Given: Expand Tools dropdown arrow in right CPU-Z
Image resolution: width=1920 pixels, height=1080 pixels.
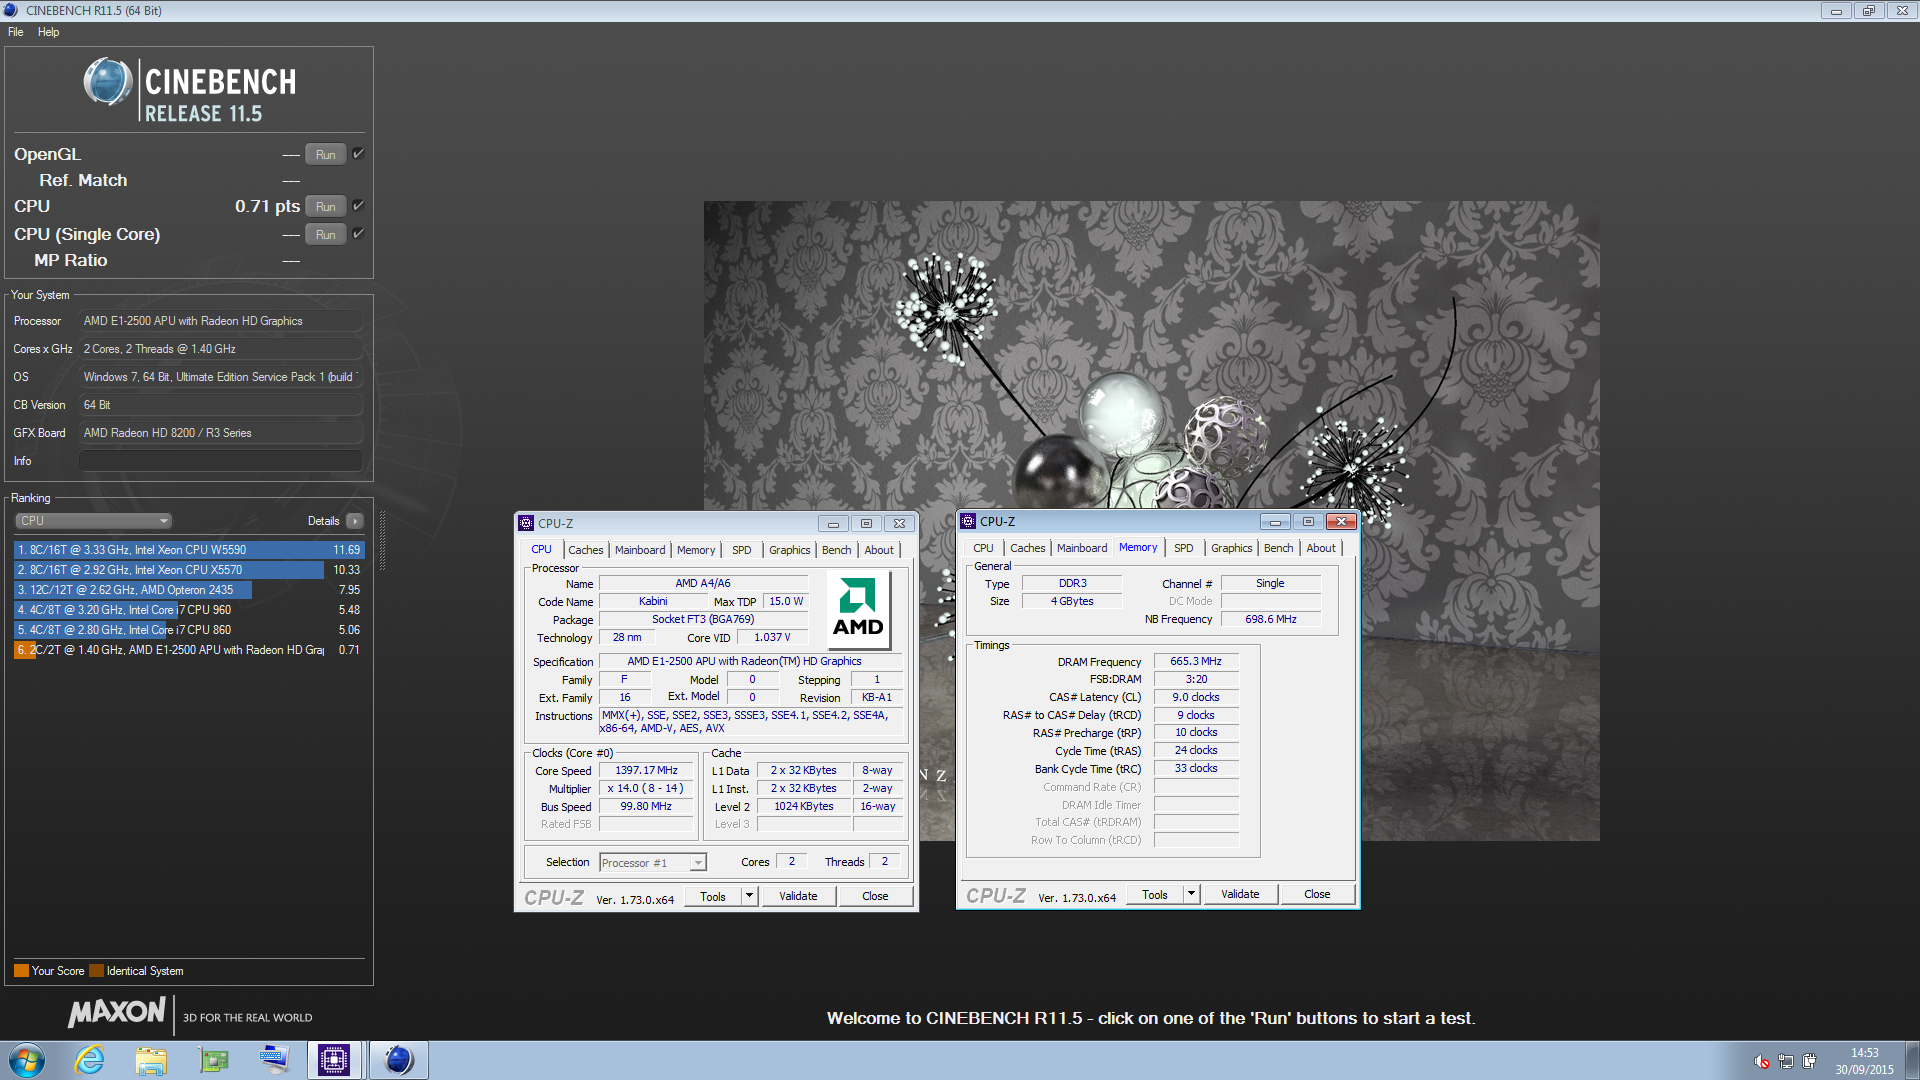Looking at the screenshot, I should (1191, 894).
